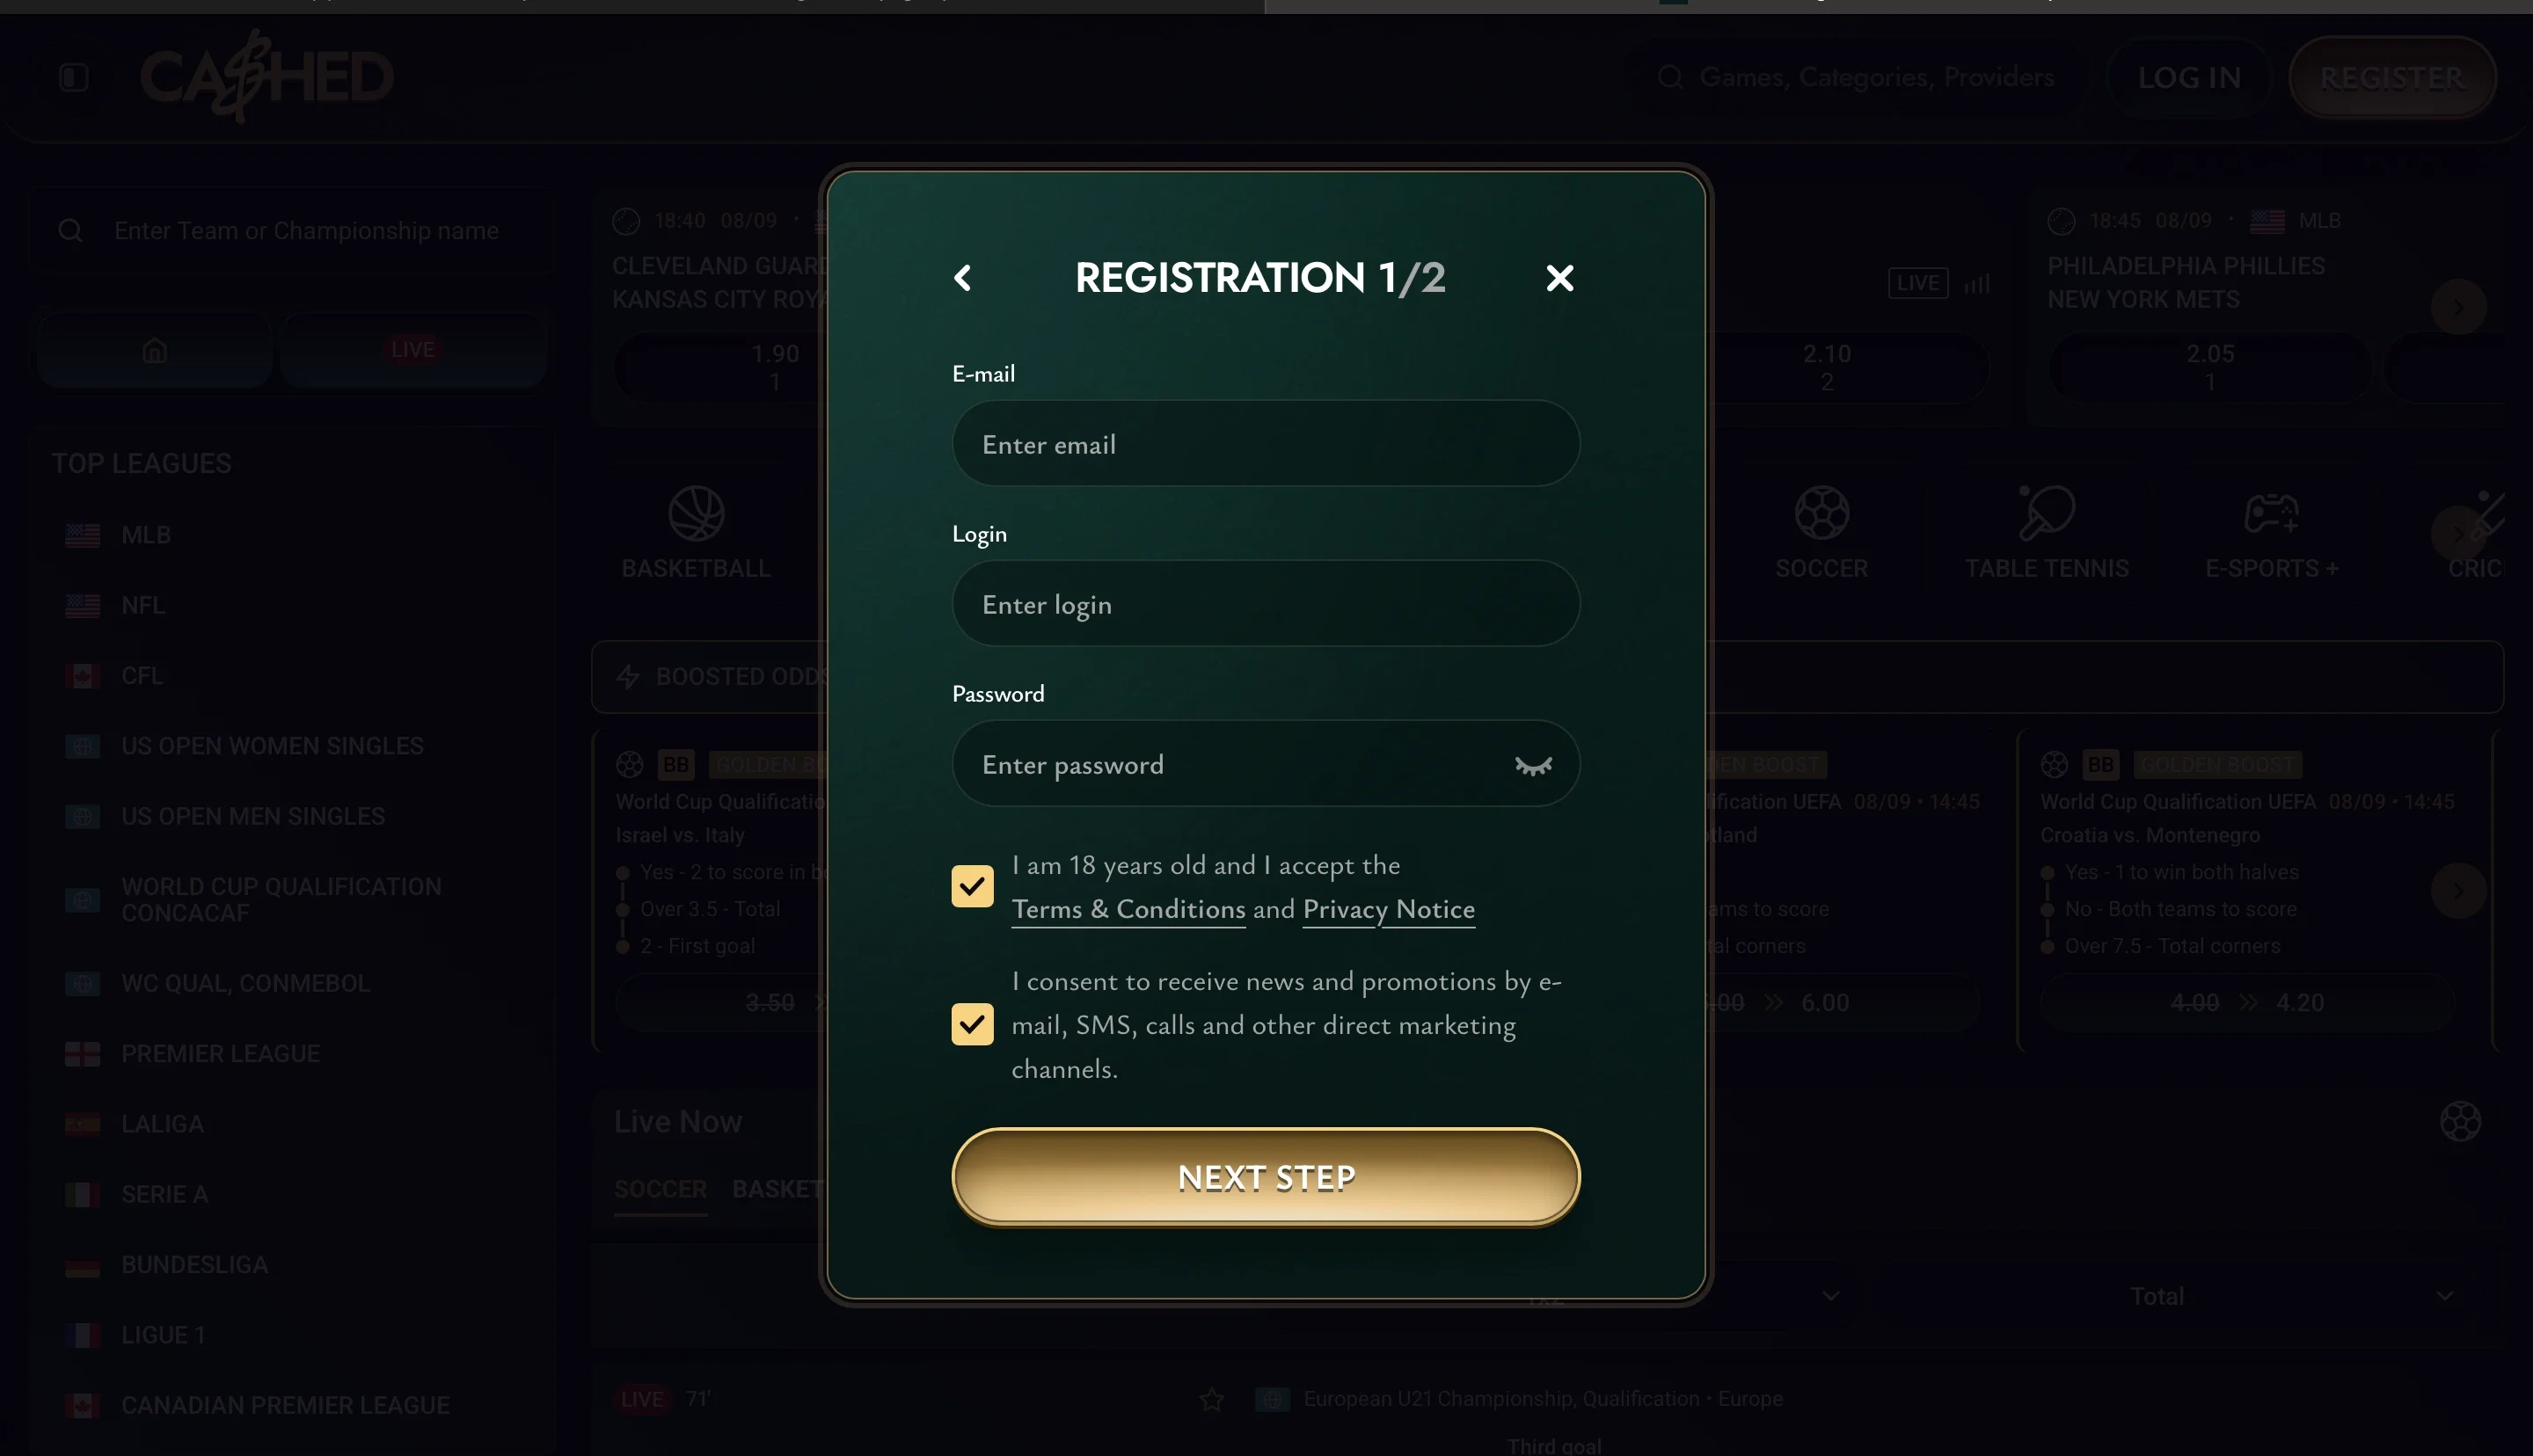Expand the Total dropdown chevron

(2445, 1296)
